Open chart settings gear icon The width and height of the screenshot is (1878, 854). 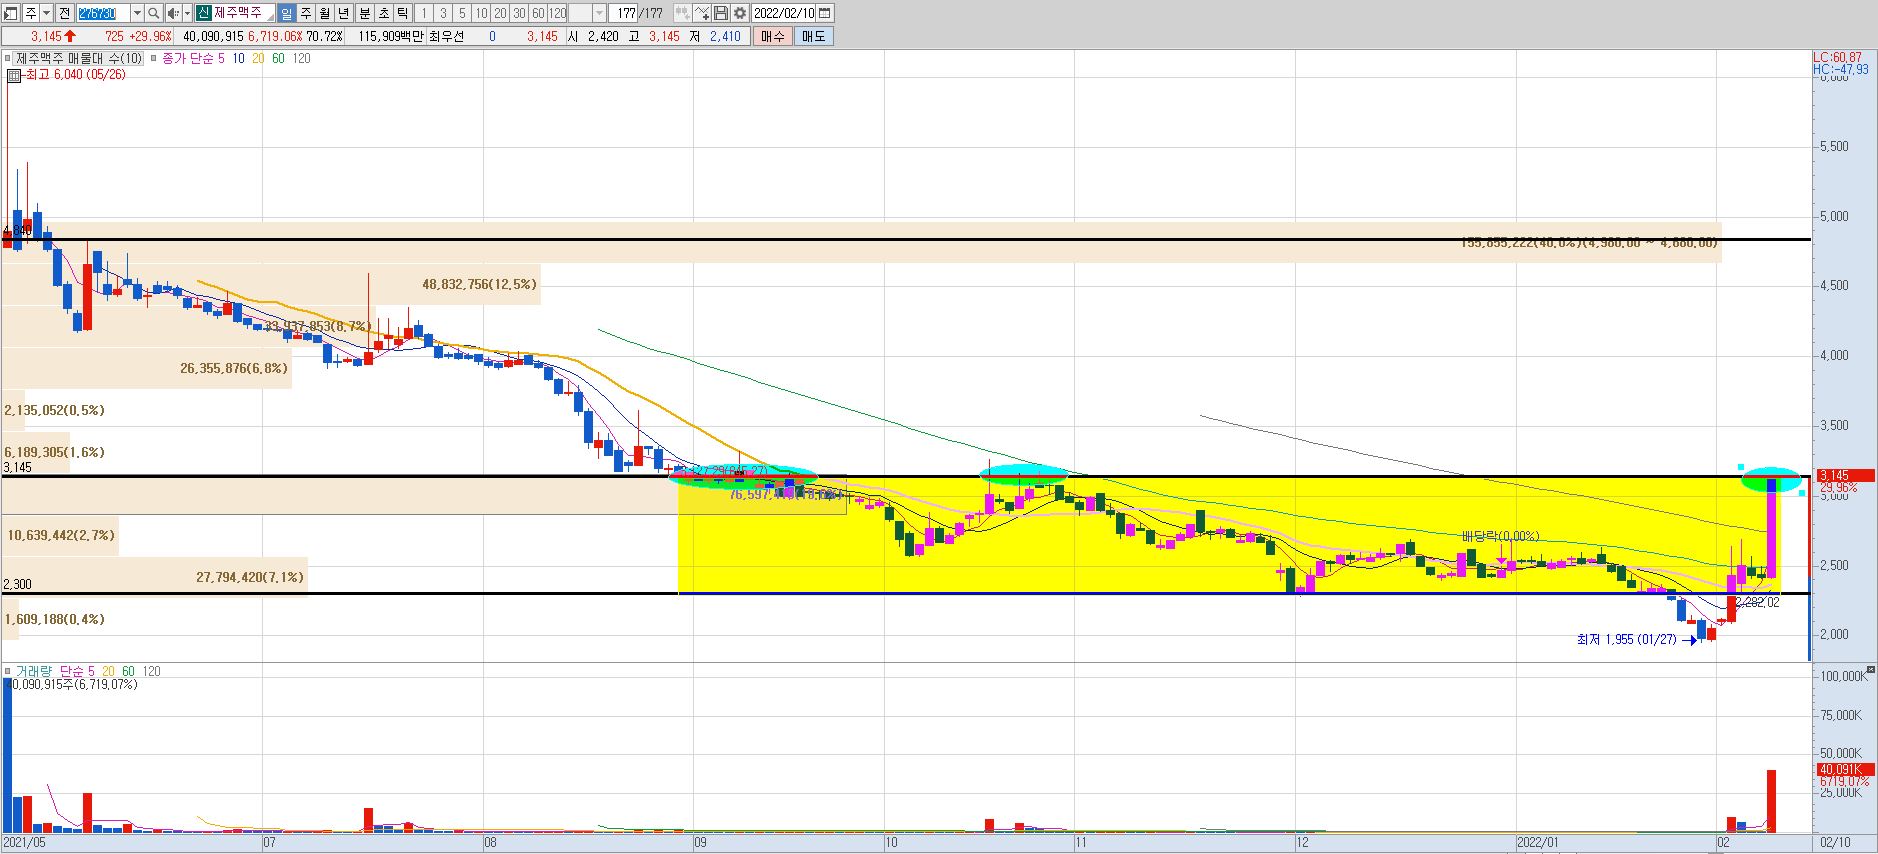coord(740,13)
